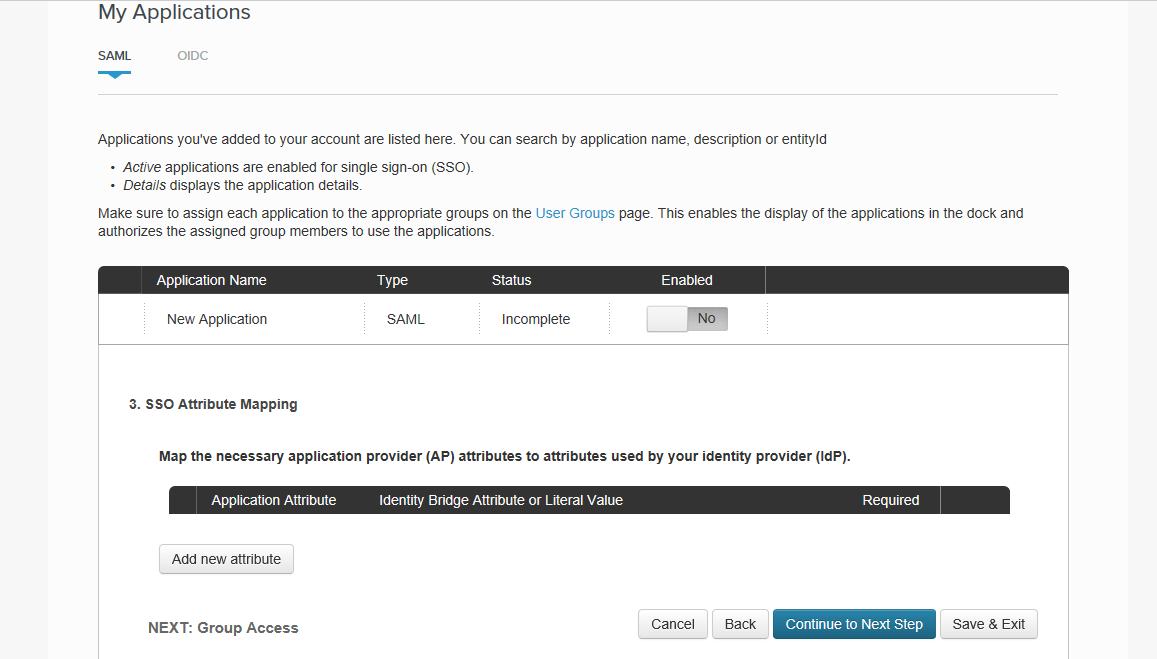Click the NEXT: Group Access label

coord(224,628)
